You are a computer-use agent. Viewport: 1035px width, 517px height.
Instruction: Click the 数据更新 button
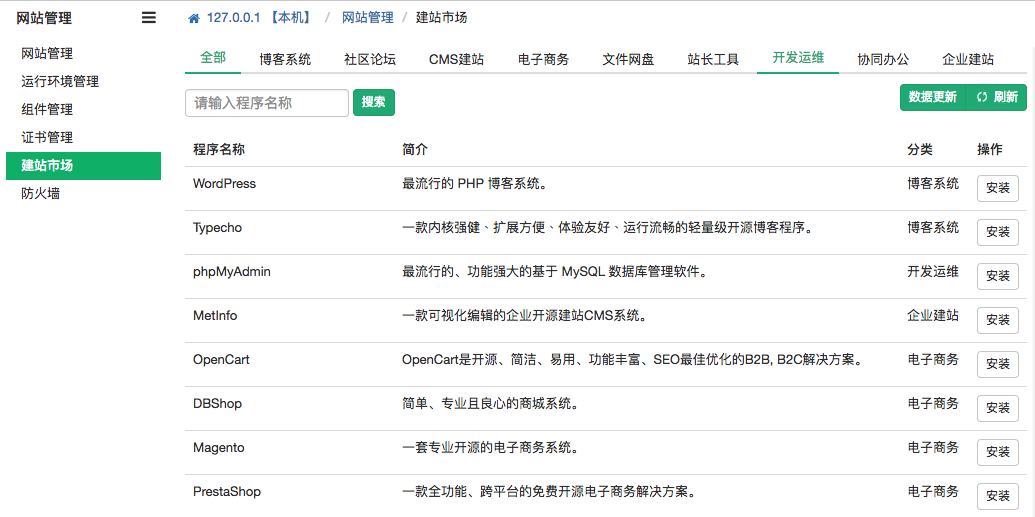[x=933, y=97]
